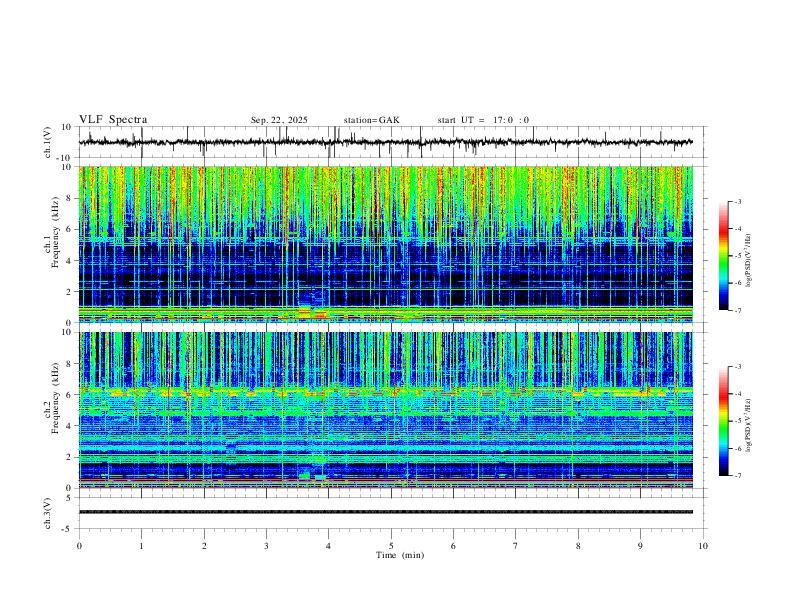Click time axis tick label "7"
792x612 pixels.
tap(516, 546)
